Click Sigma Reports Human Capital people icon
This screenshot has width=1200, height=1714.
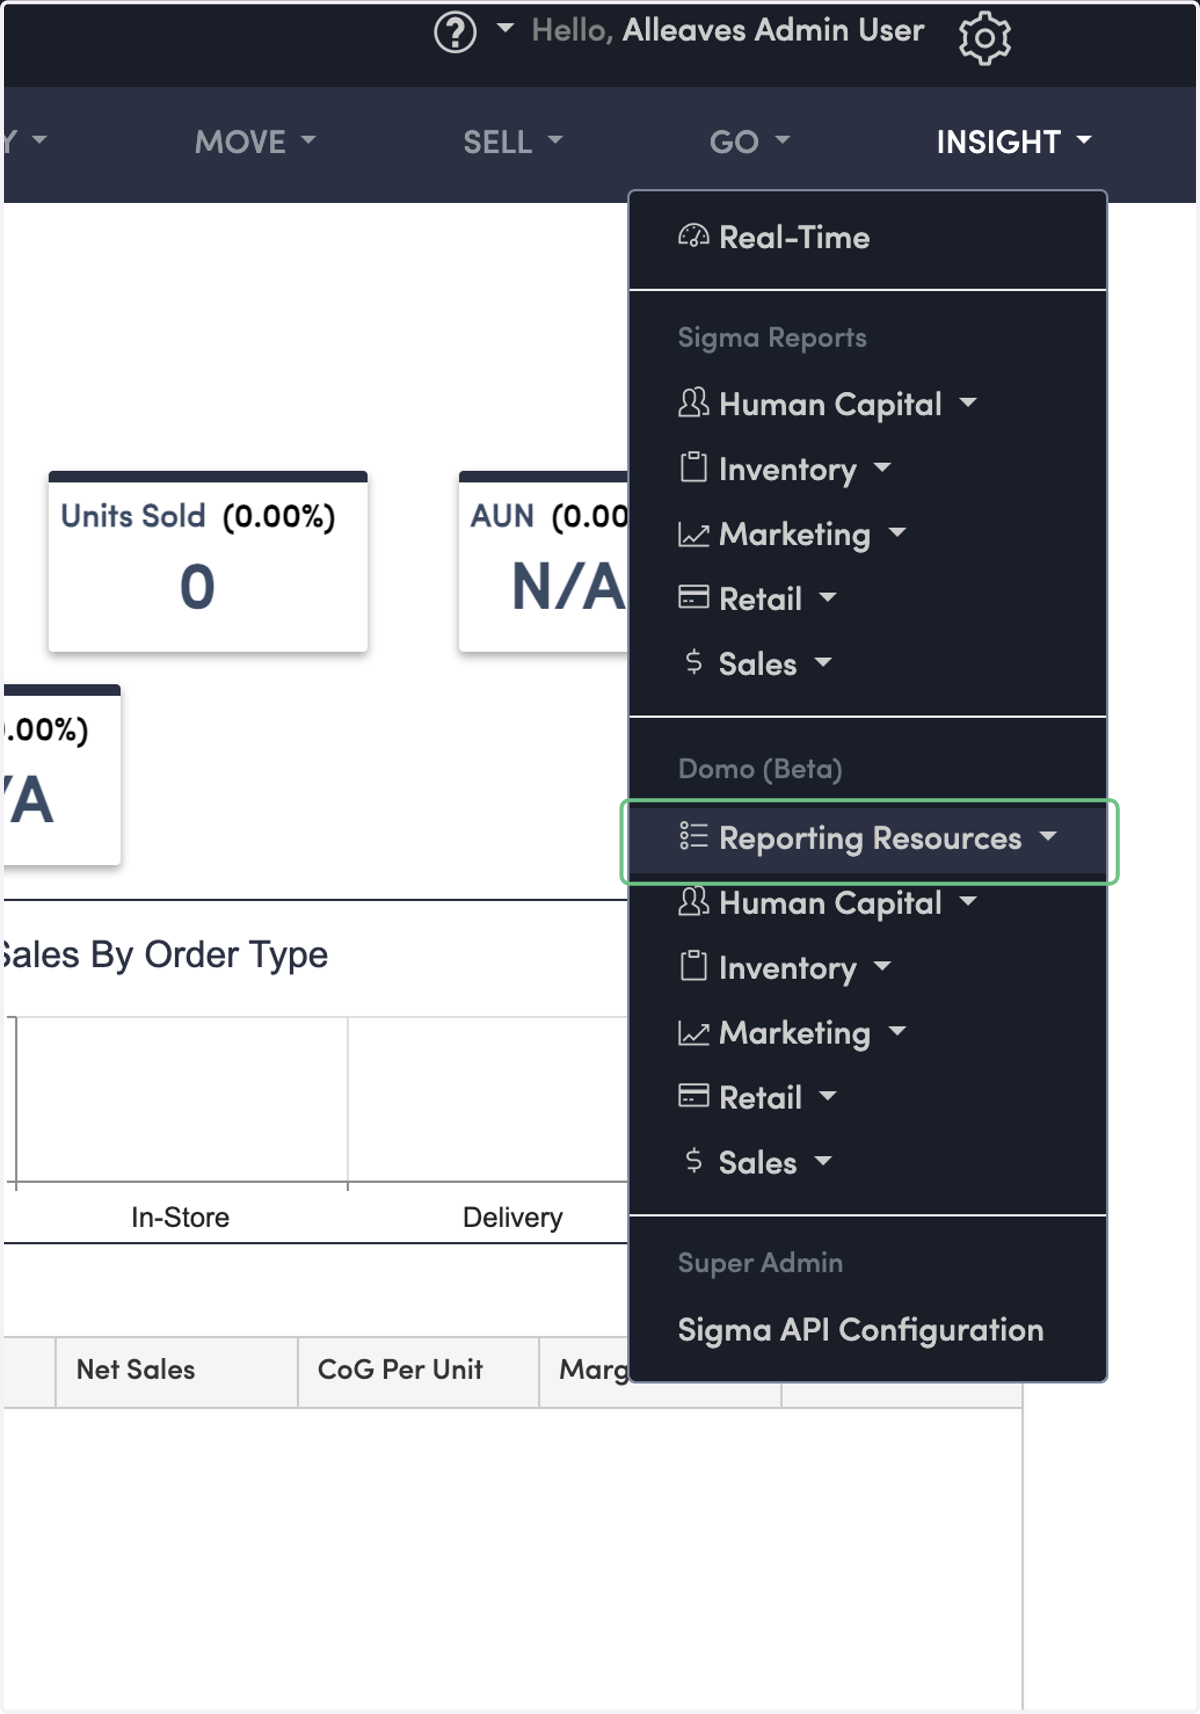click(x=693, y=402)
